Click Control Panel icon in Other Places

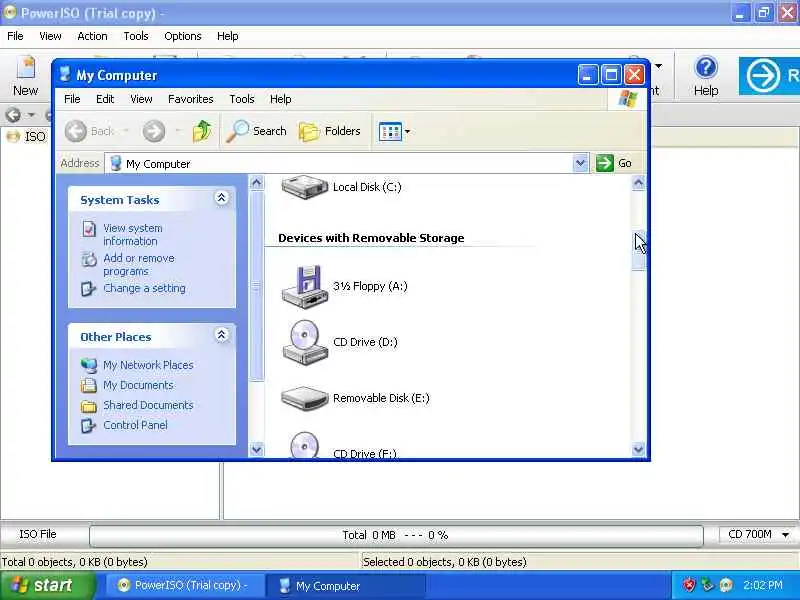pos(88,426)
